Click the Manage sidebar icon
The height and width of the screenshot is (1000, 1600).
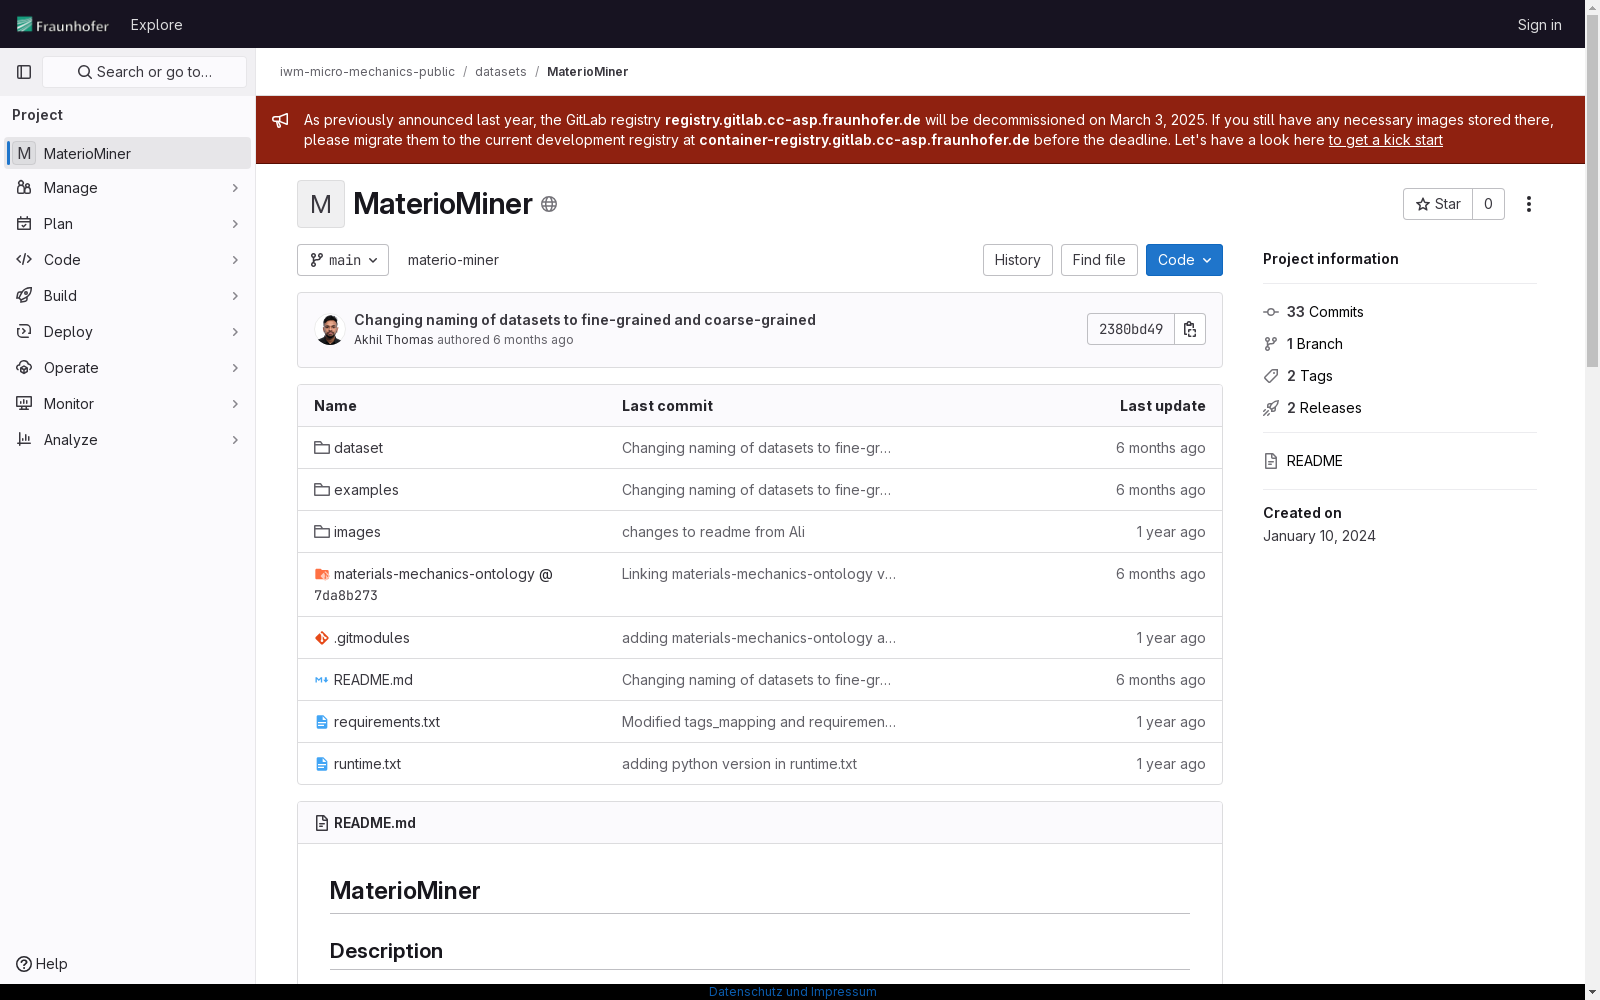[x=24, y=188]
